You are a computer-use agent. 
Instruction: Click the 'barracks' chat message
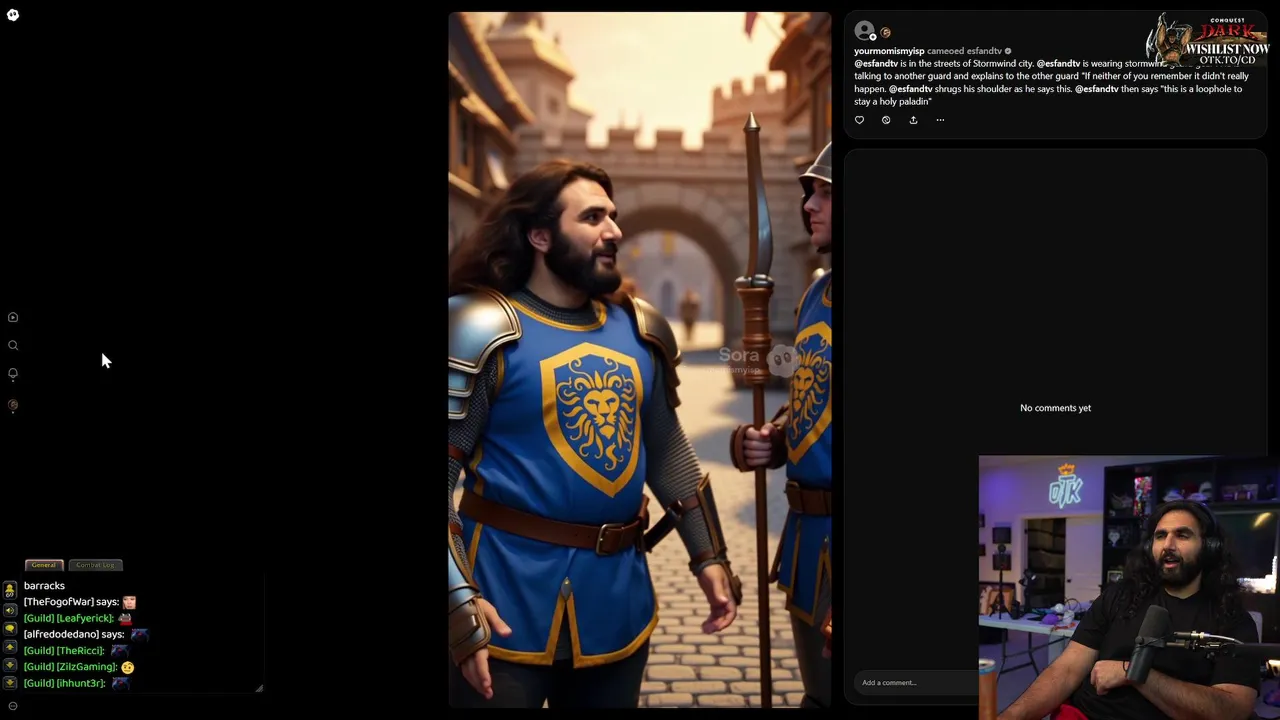(x=44, y=586)
